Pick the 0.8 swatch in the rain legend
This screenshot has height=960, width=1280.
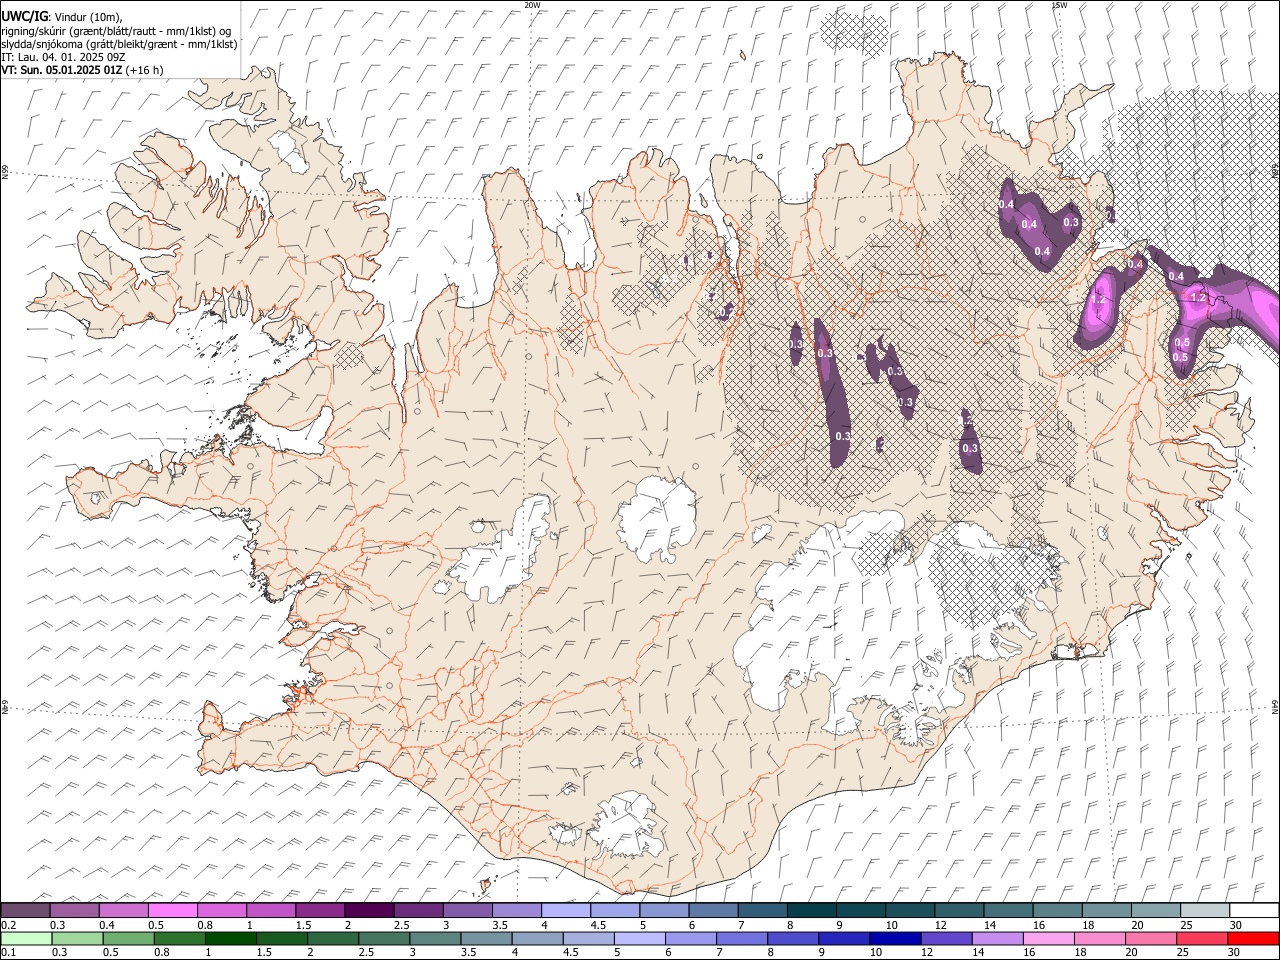coord(180,938)
